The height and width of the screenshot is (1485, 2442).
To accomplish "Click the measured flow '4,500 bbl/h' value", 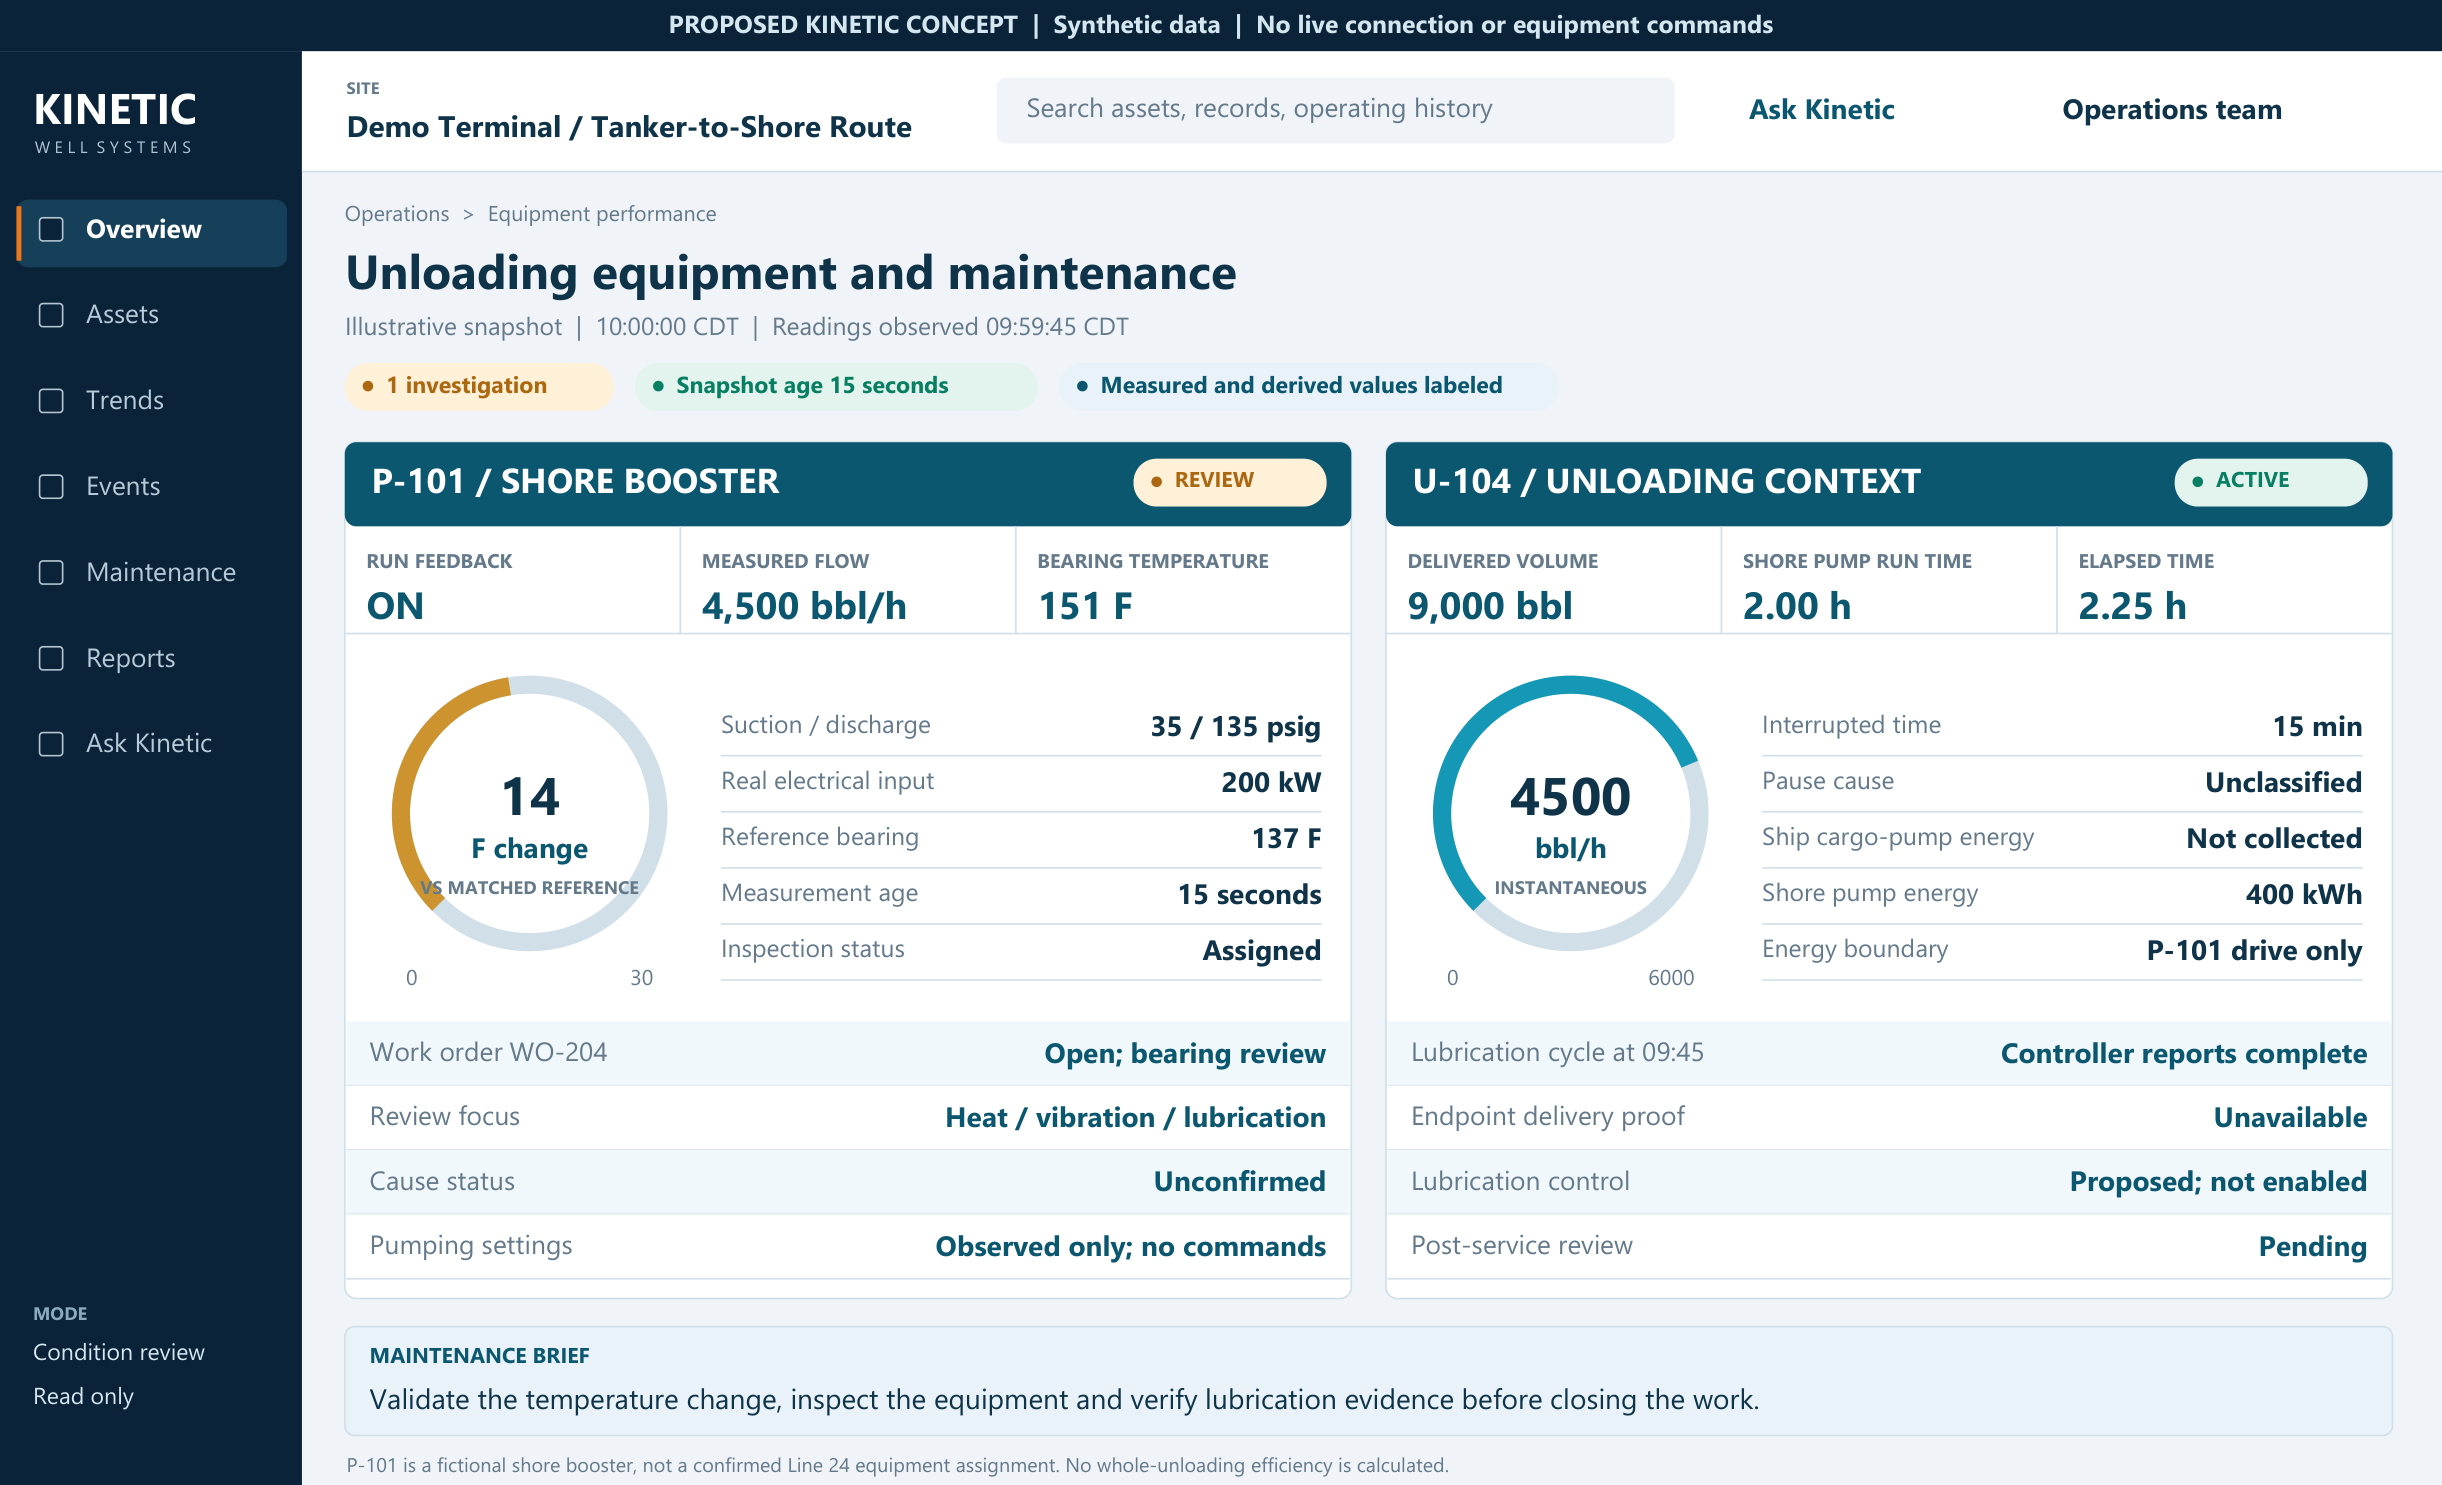I will (804, 606).
